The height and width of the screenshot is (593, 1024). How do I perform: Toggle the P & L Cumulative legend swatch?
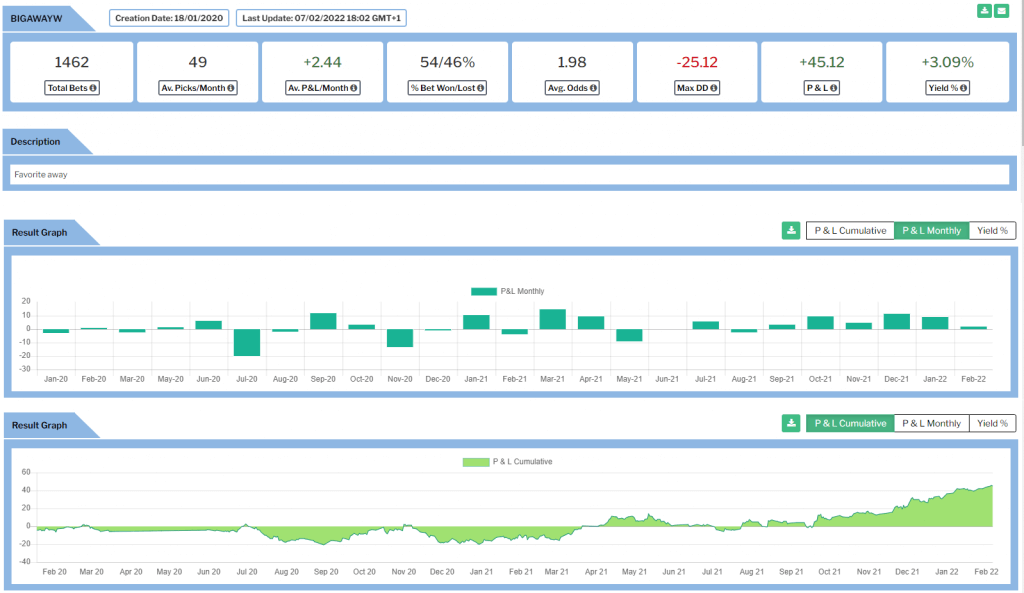tap(475, 462)
